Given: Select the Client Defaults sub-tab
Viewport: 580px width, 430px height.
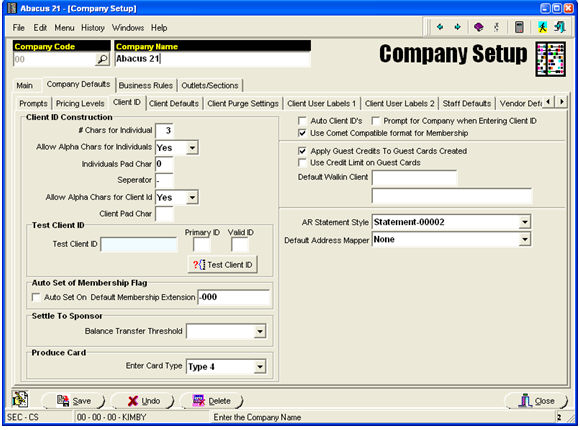Looking at the screenshot, I should pos(174,104).
